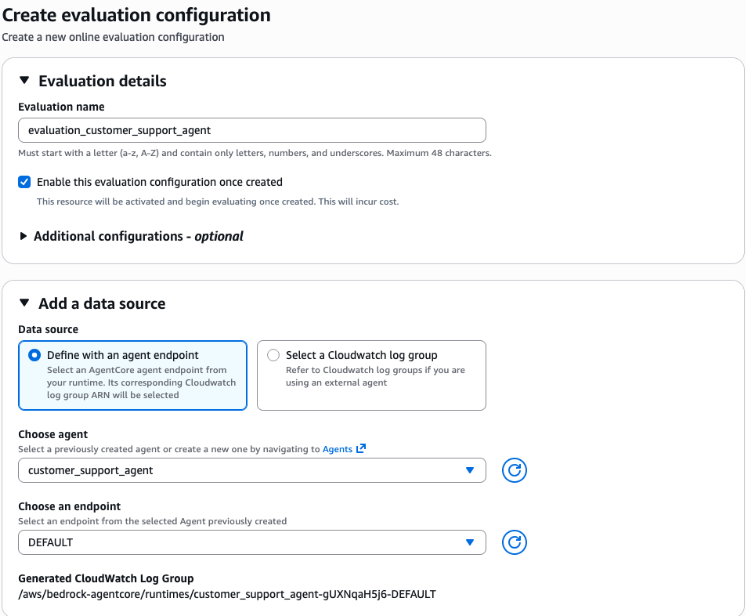Refresh the Choose an endpoint list
The width and height of the screenshot is (746, 616).
(x=514, y=543)
